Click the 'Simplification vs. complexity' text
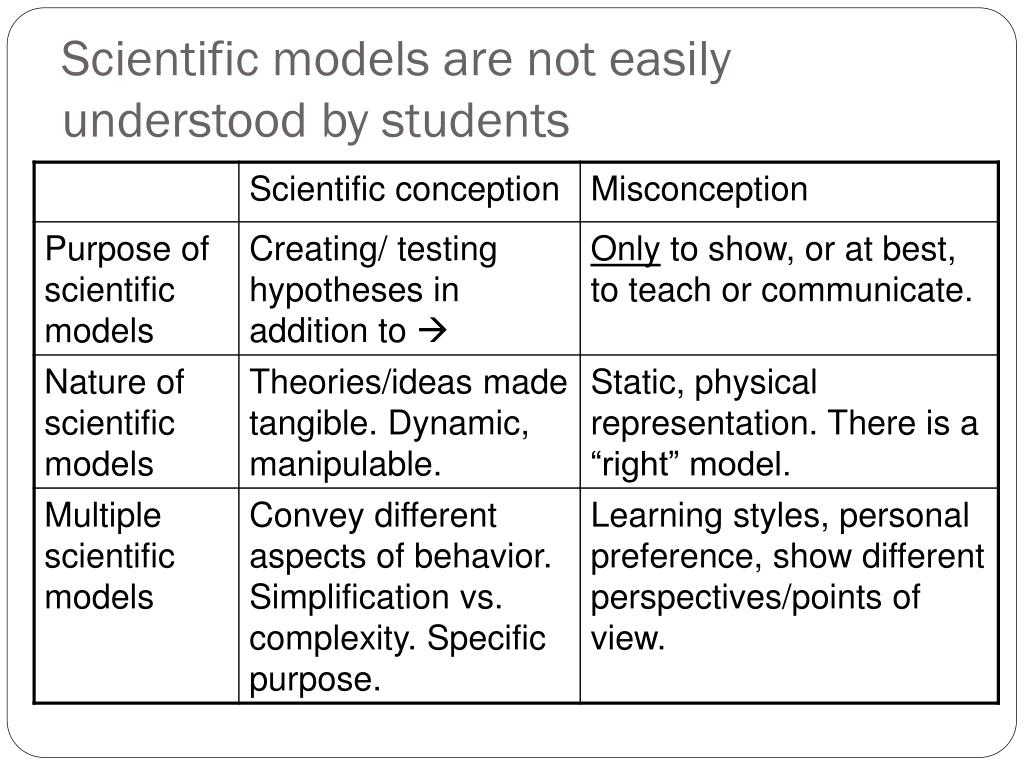 coord(376,617)
